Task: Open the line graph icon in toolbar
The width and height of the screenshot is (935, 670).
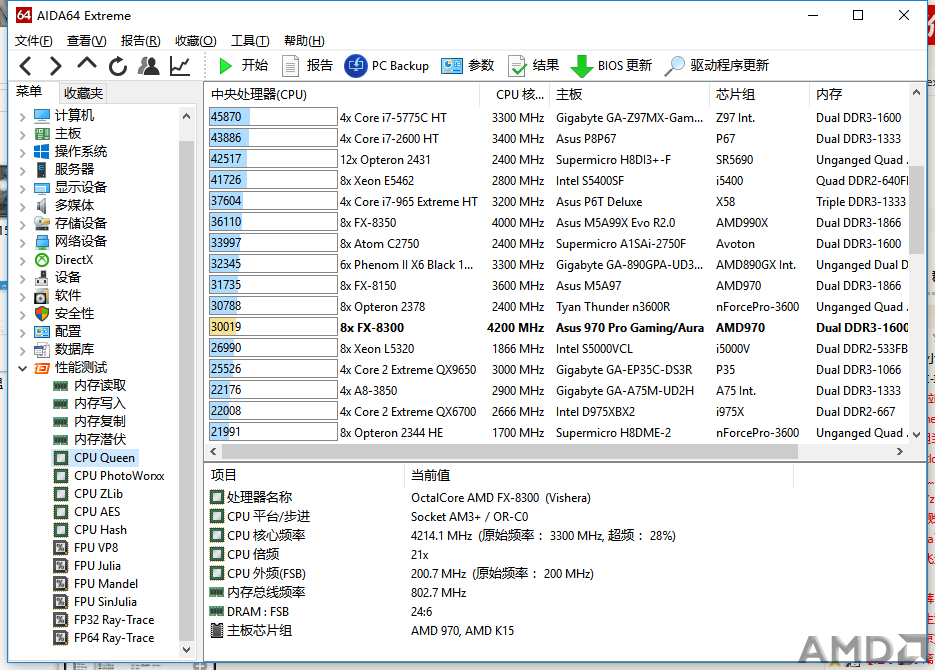Action: [179, 66]
